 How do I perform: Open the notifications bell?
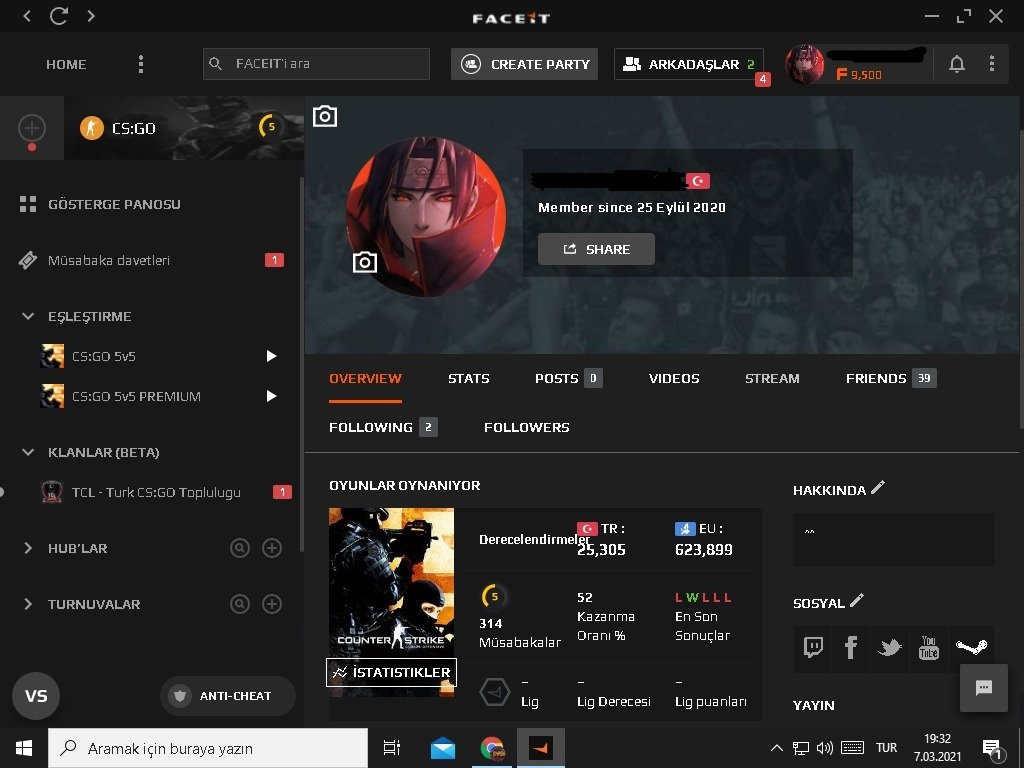(x=957, y=64)
